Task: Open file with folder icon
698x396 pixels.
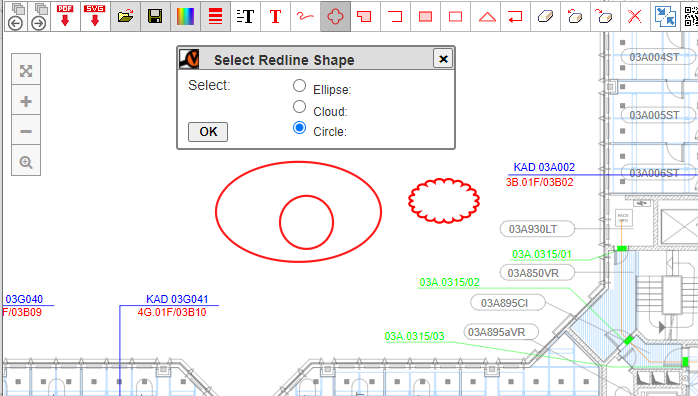Action: pos(126,16)
